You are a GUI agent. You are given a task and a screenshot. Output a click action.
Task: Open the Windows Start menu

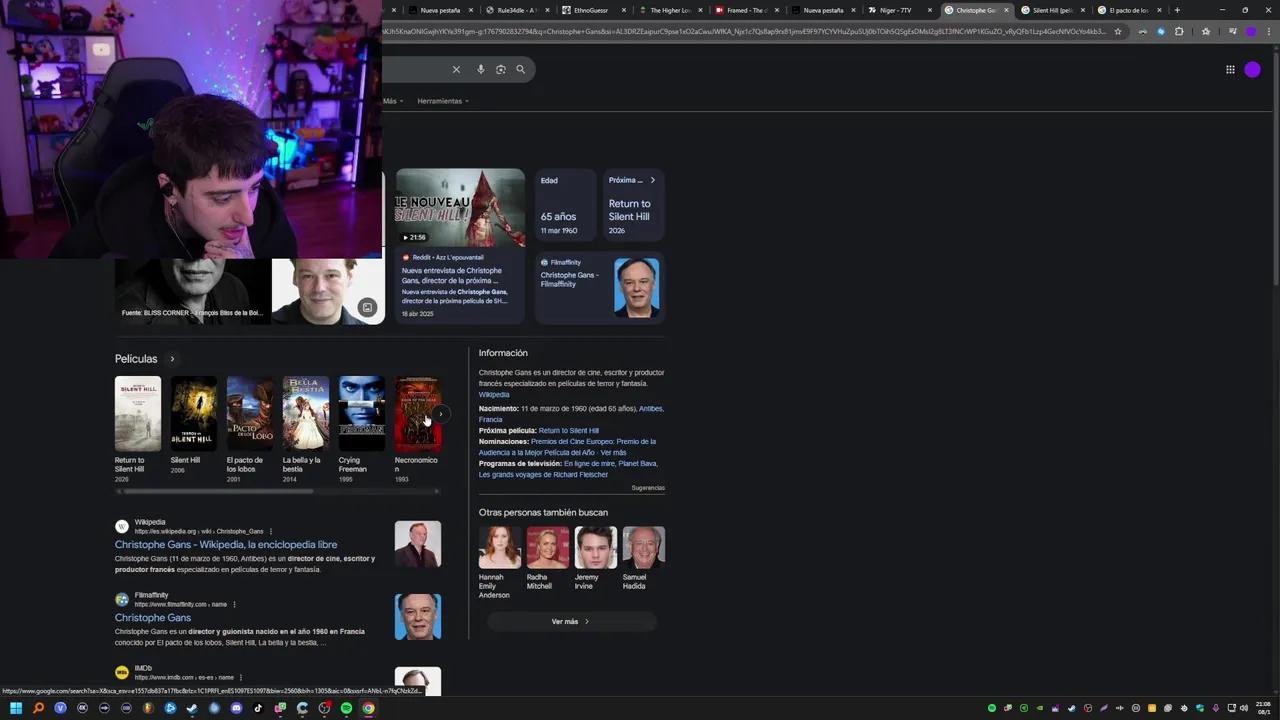pos(16,708)
